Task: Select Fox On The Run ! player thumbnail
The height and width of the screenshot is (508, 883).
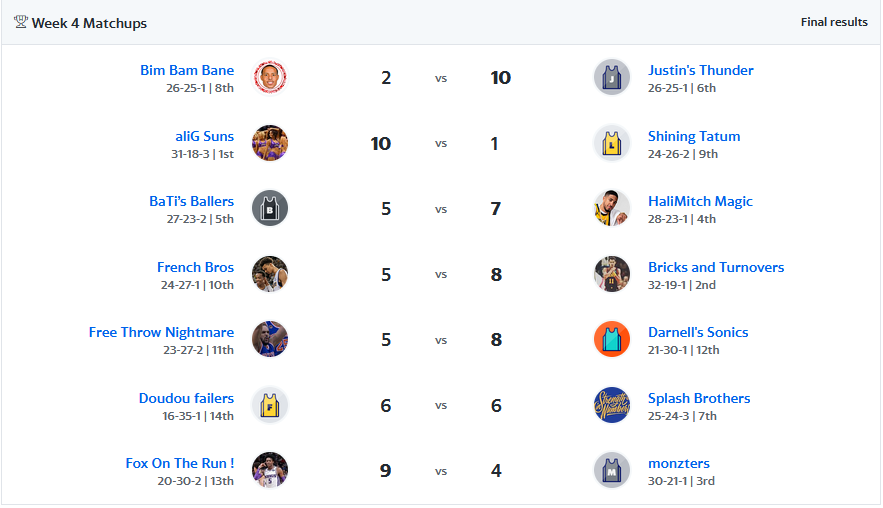Action: 270,470
